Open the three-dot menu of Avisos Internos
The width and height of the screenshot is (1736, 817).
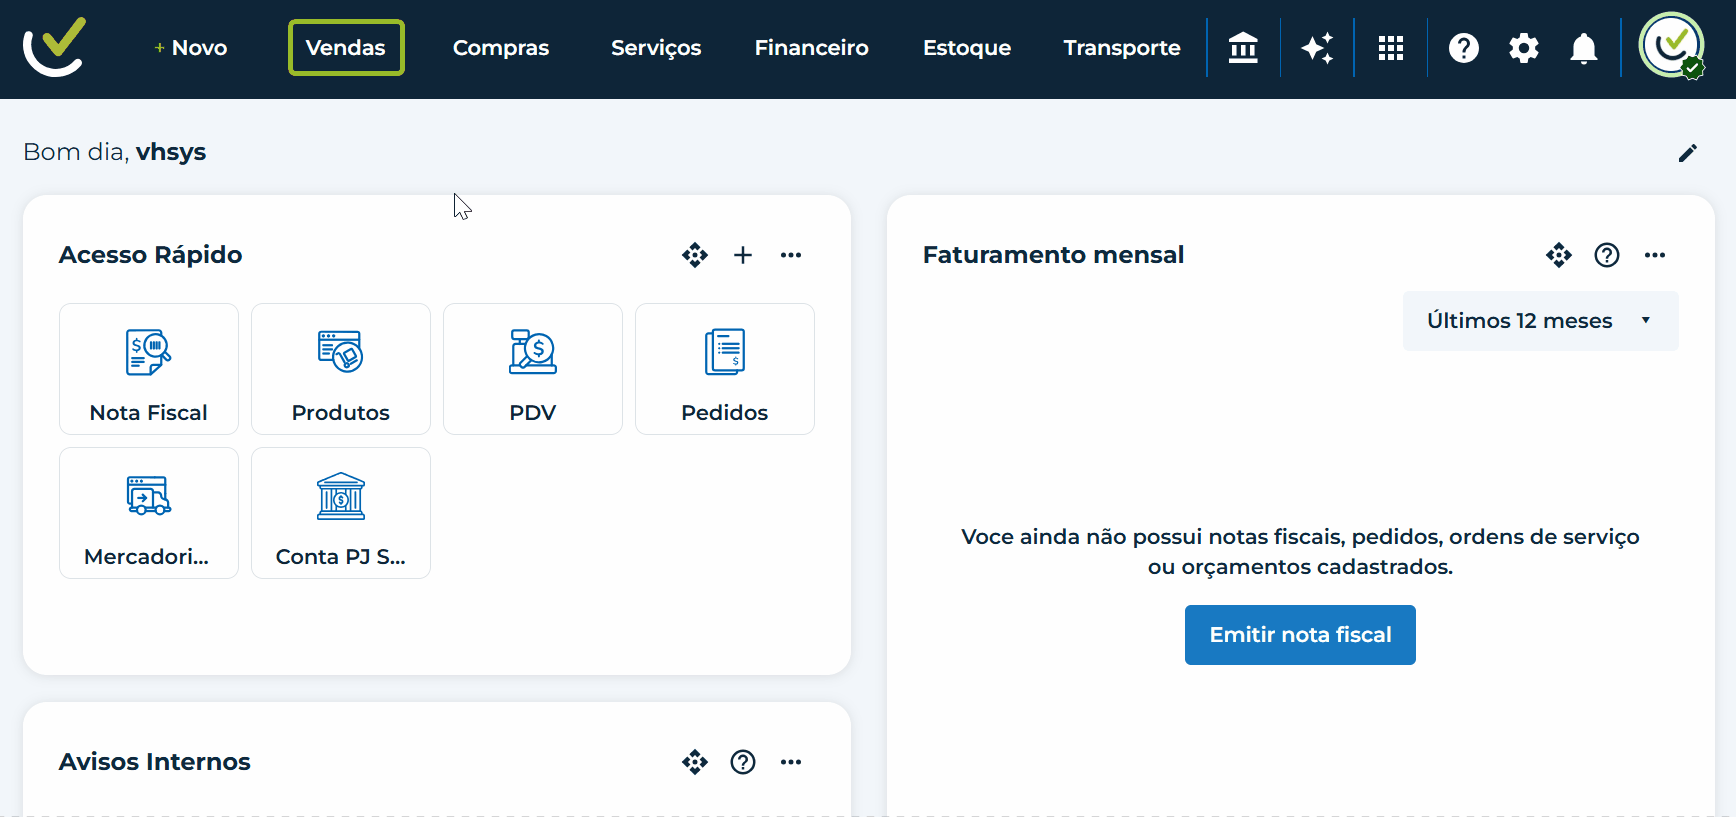[791, 762]
